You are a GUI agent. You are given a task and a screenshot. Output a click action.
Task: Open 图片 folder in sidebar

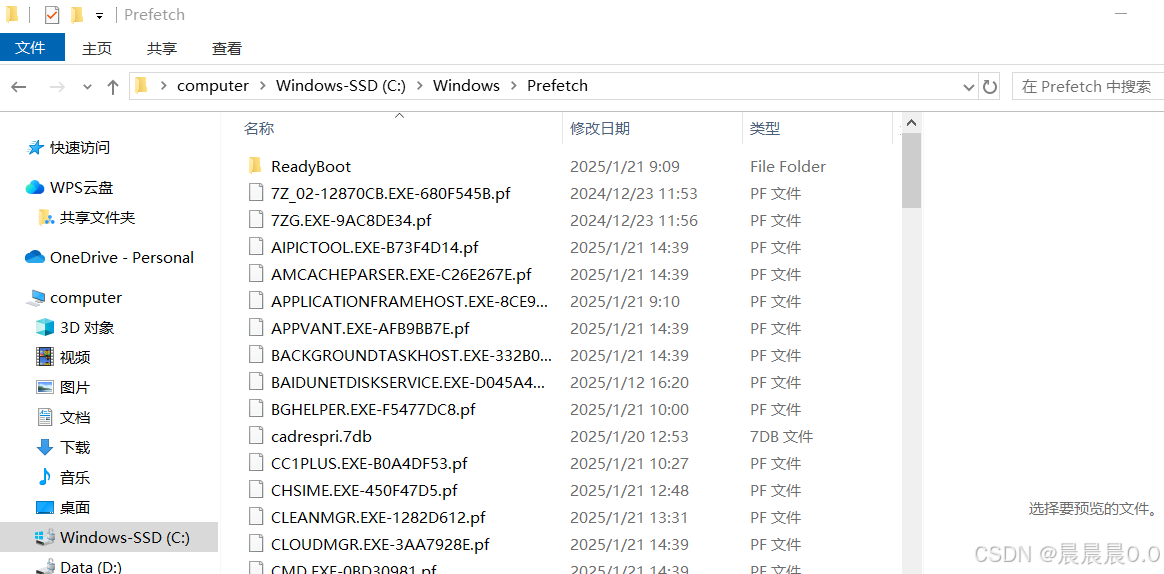(x=75, y=388)
